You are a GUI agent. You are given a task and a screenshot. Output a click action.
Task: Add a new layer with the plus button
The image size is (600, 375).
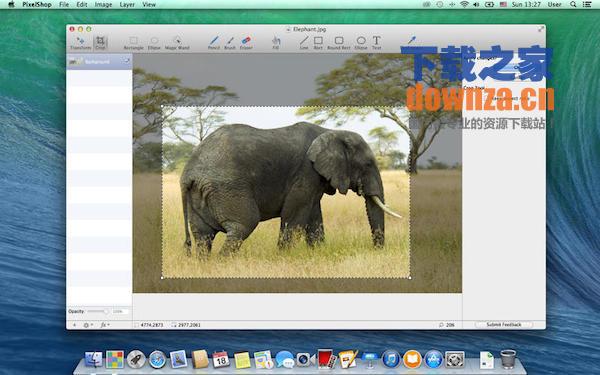[74, 325]
